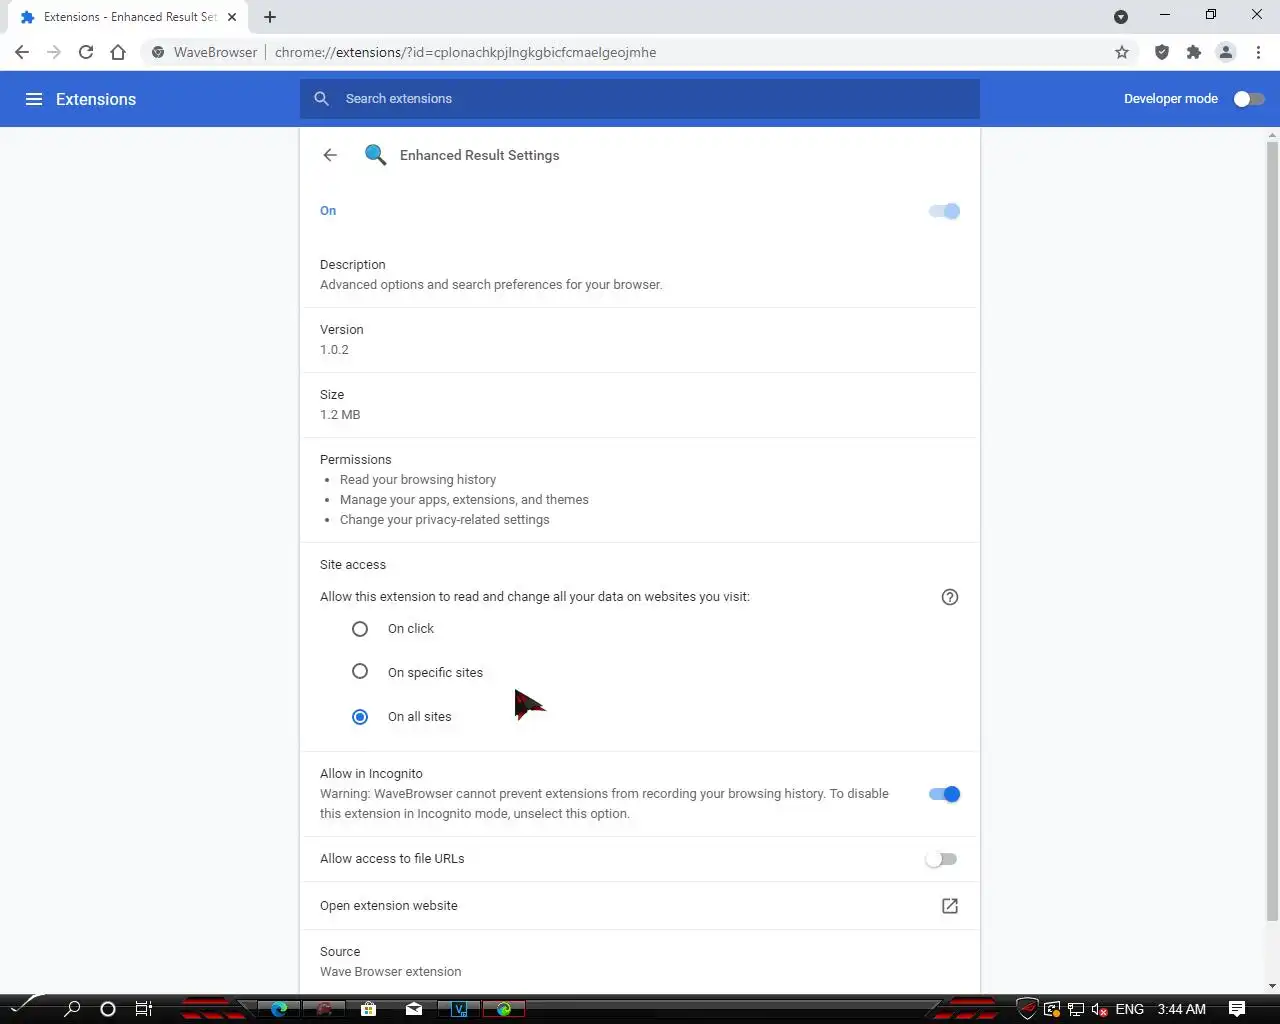Open Cortana circle on the taskbar

point(108,1009)
